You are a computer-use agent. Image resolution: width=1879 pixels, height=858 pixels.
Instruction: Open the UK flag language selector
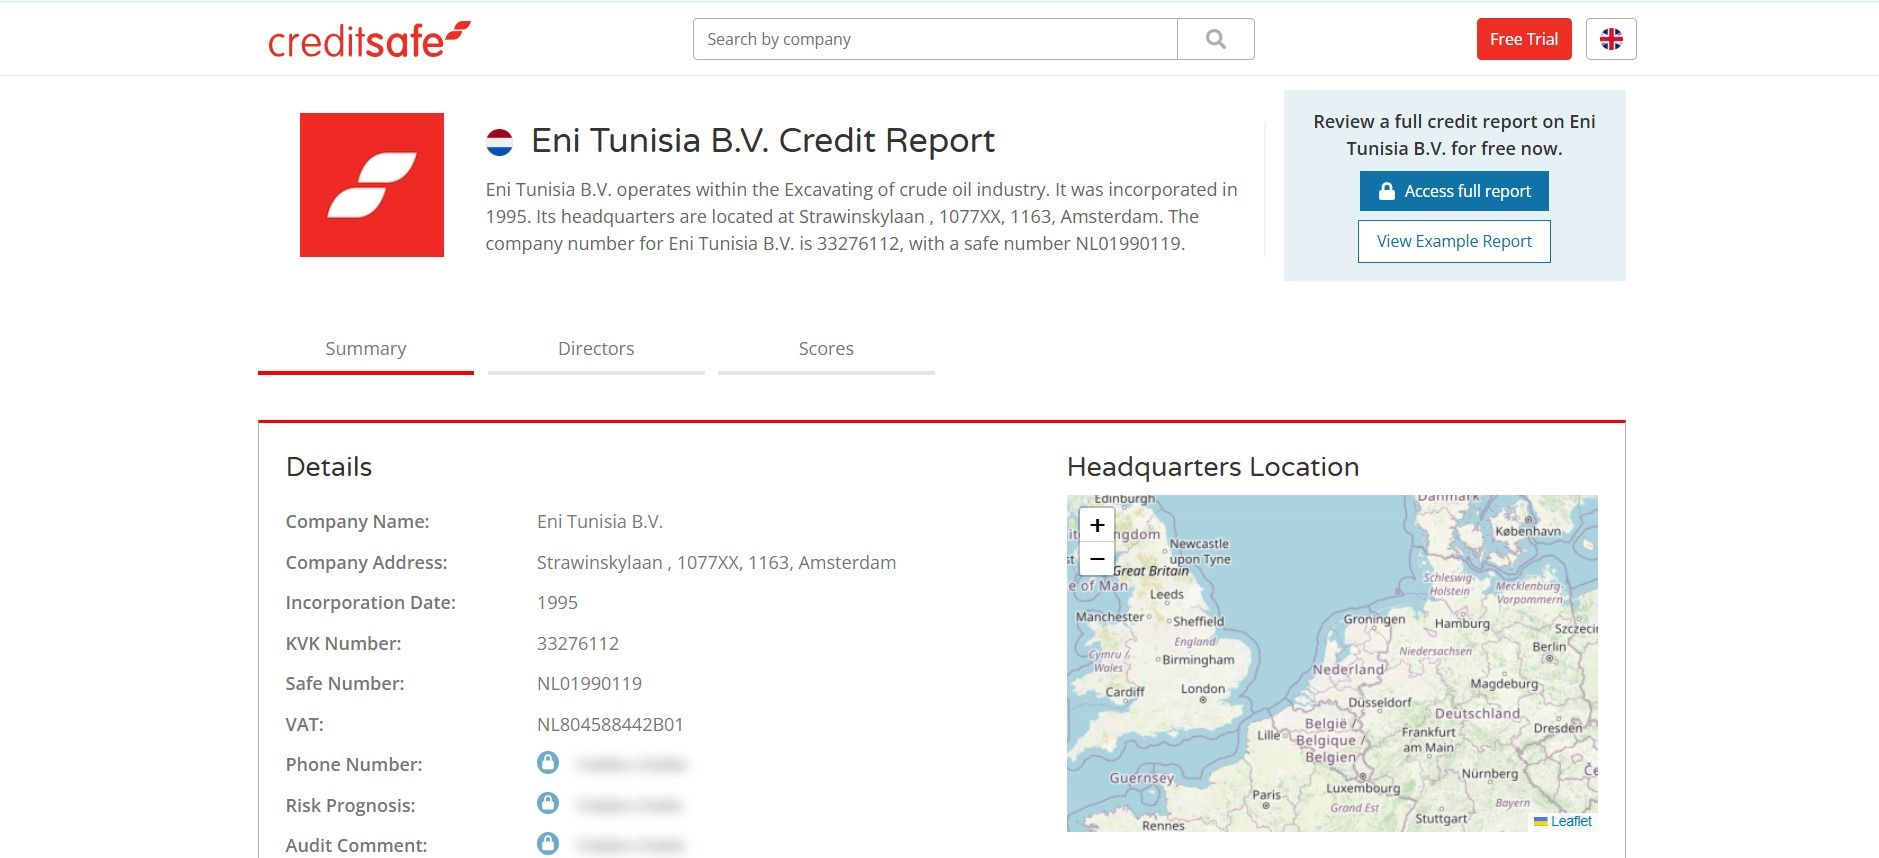[x=1610, y=39]
